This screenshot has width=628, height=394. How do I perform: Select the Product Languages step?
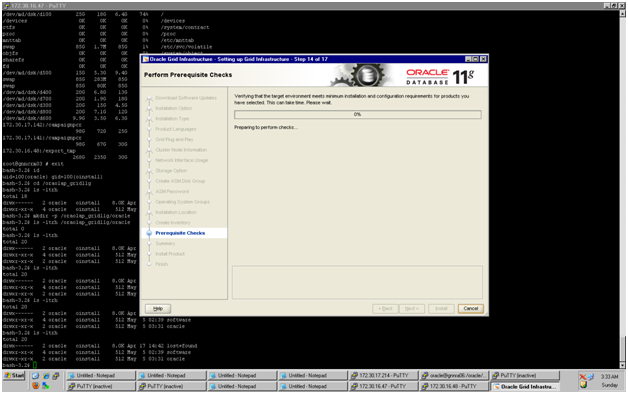175,129
